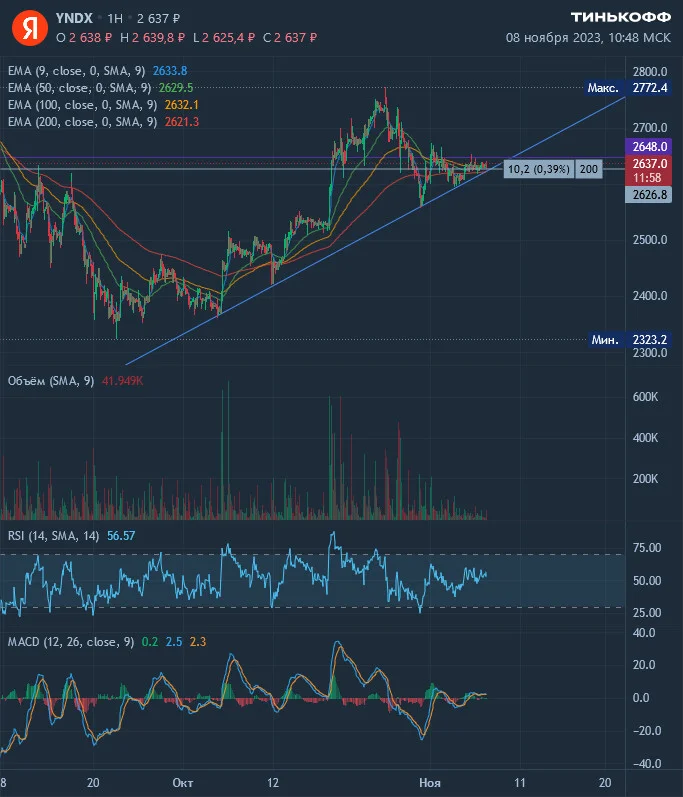
Task: Click the 200 measurement label box
Action: point(588,169)
